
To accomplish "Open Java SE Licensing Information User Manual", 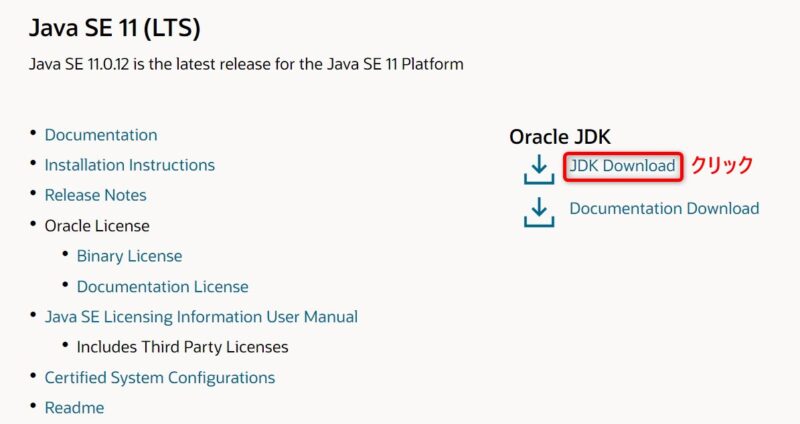I will (x=201, y=317).
